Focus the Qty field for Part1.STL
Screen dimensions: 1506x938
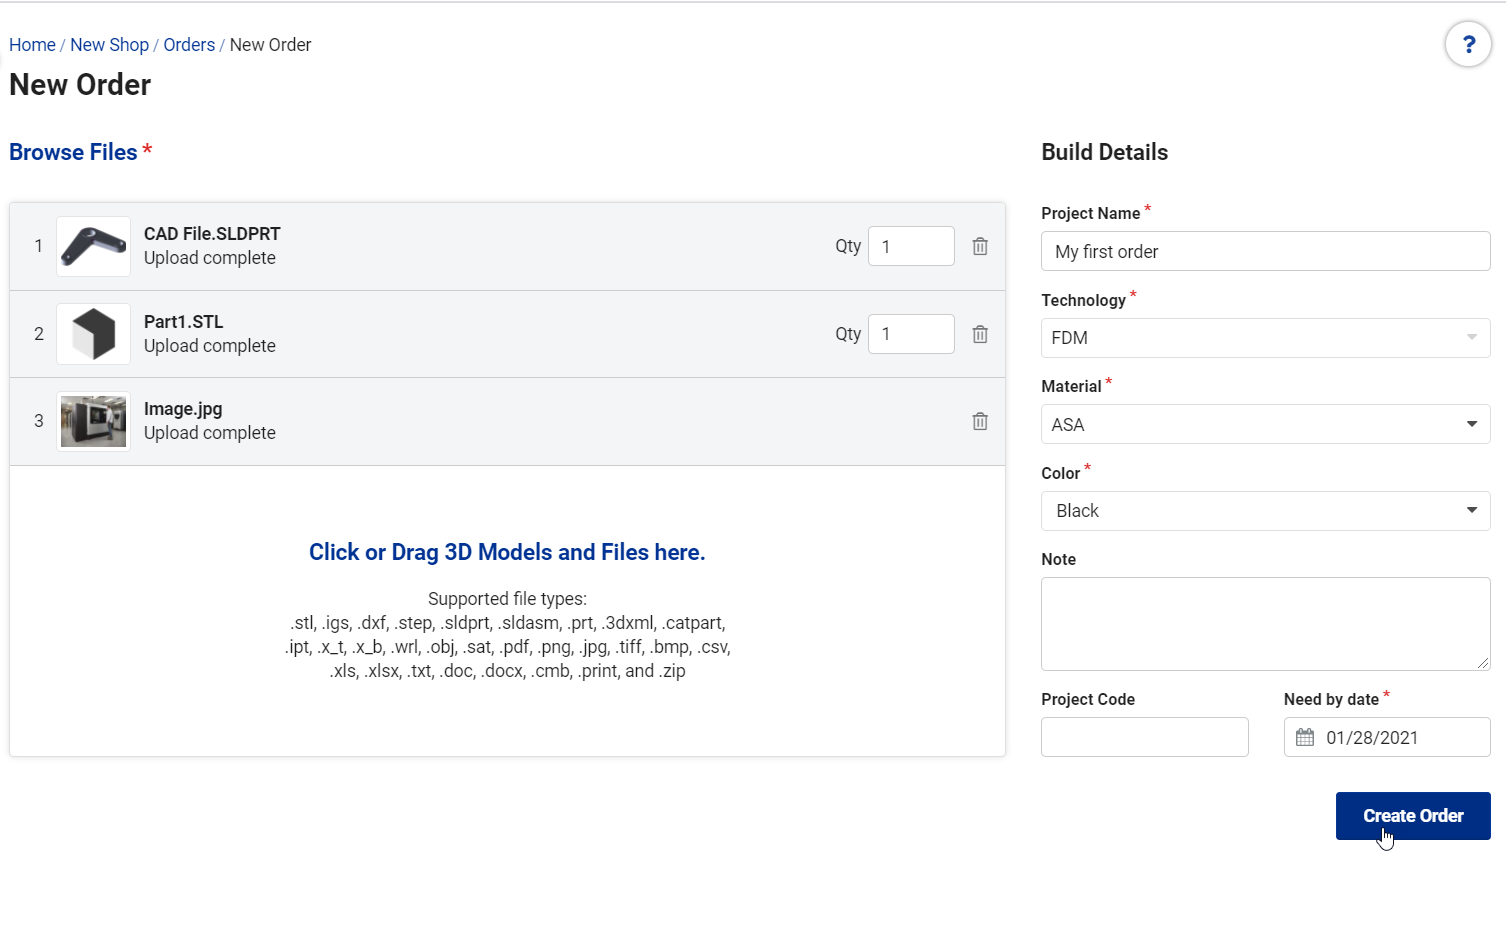pyautogui.click(x=911, y=334)
